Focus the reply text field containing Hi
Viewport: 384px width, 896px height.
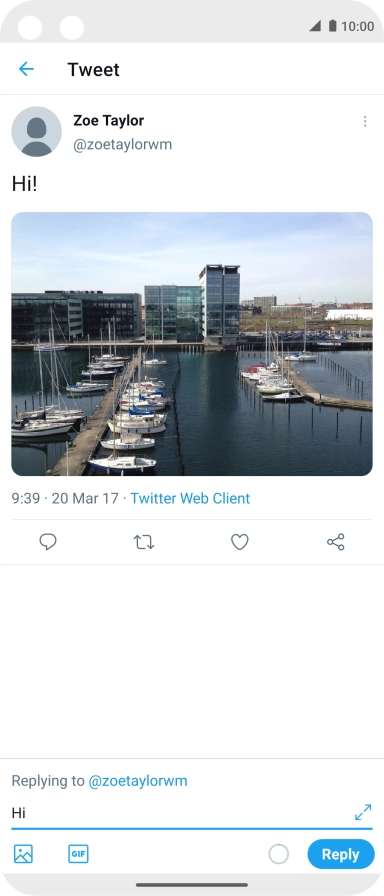pyautogui.click(x=181, y=813)
